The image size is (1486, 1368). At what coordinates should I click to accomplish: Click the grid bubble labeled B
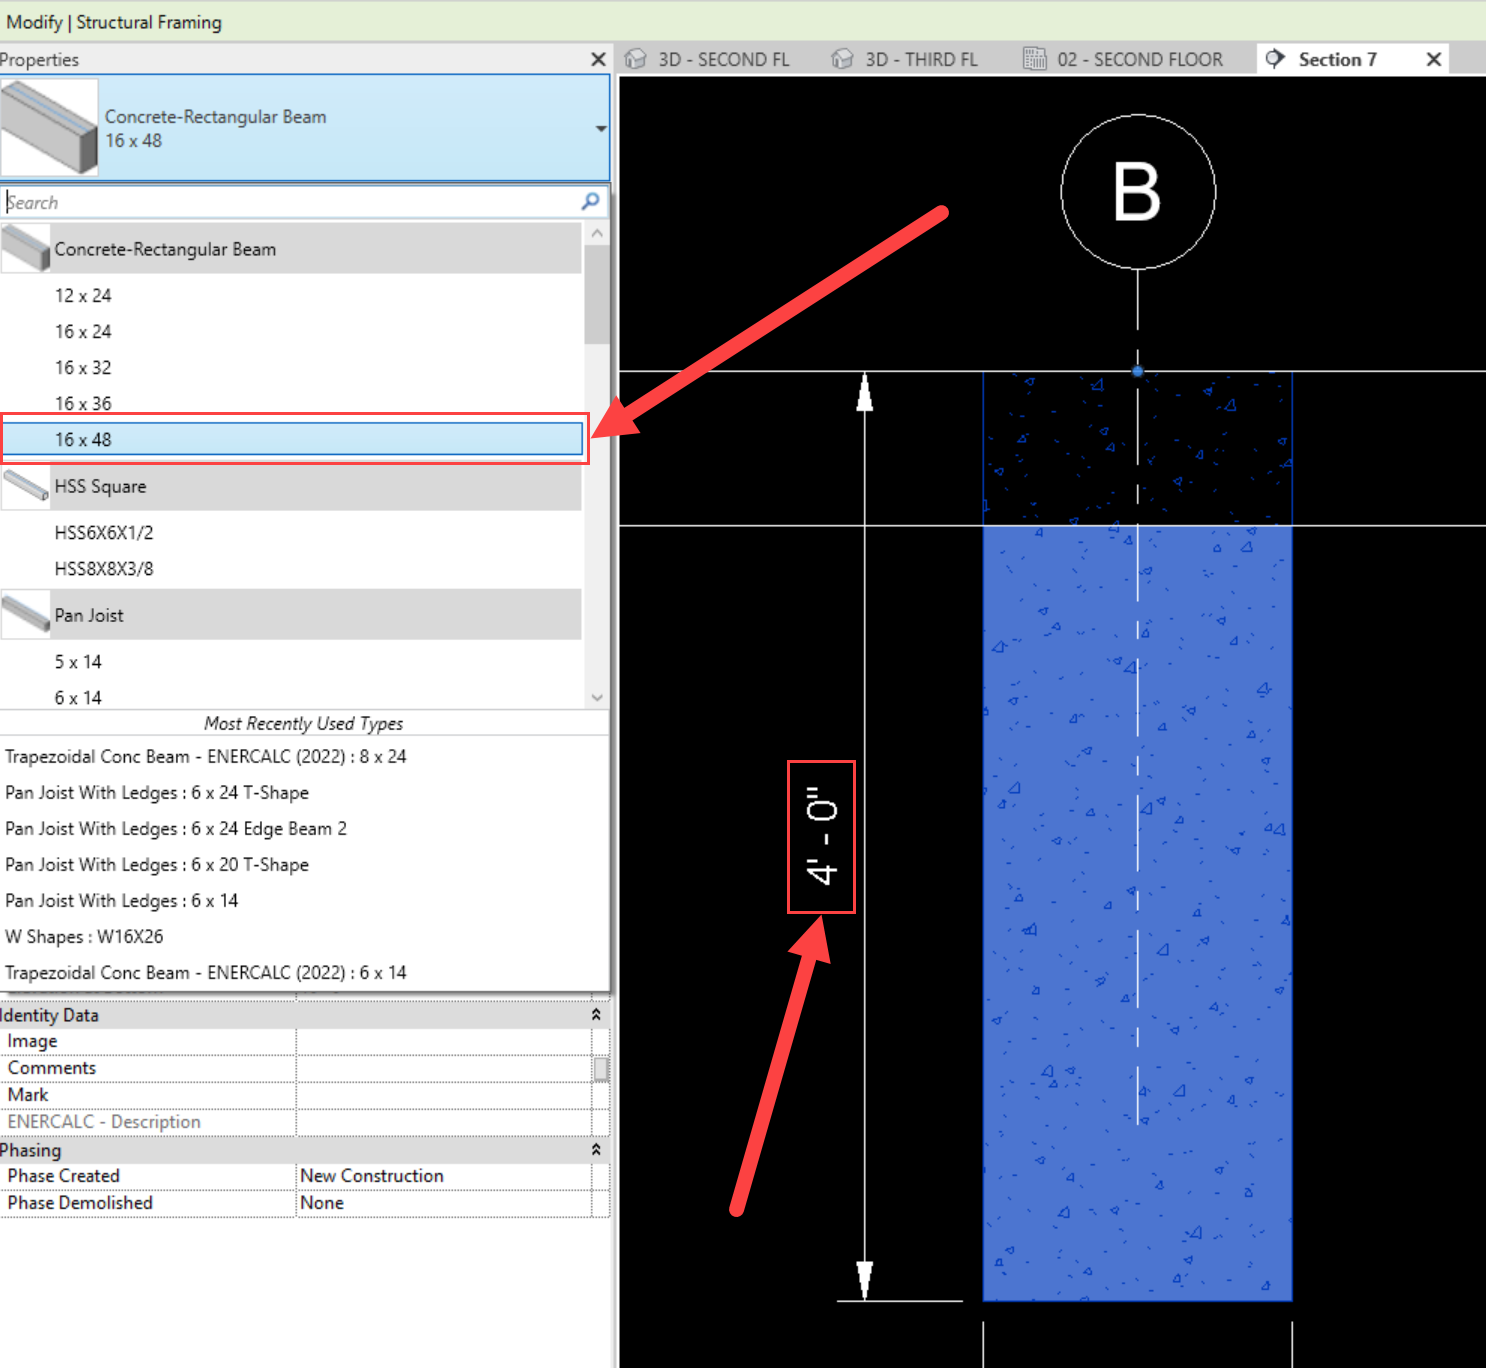pyautogui.click(x=1137, y=192)
